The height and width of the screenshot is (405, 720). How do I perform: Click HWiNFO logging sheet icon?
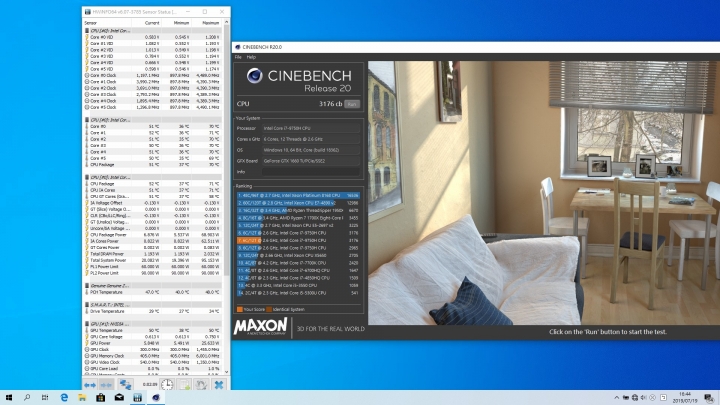(185, 385)
